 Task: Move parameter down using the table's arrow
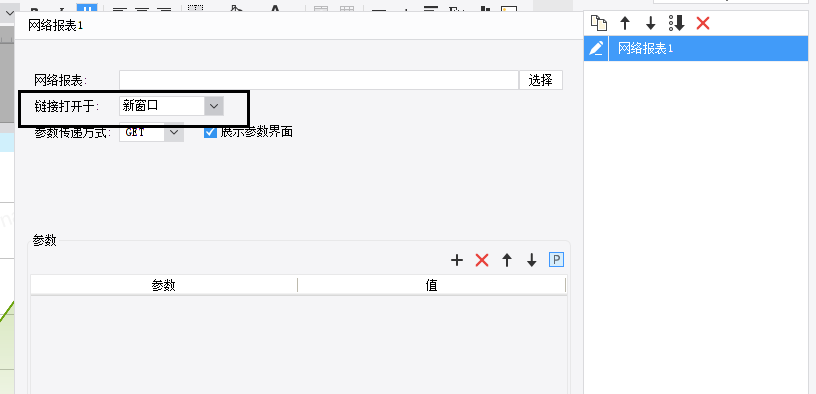coord(531,260)
